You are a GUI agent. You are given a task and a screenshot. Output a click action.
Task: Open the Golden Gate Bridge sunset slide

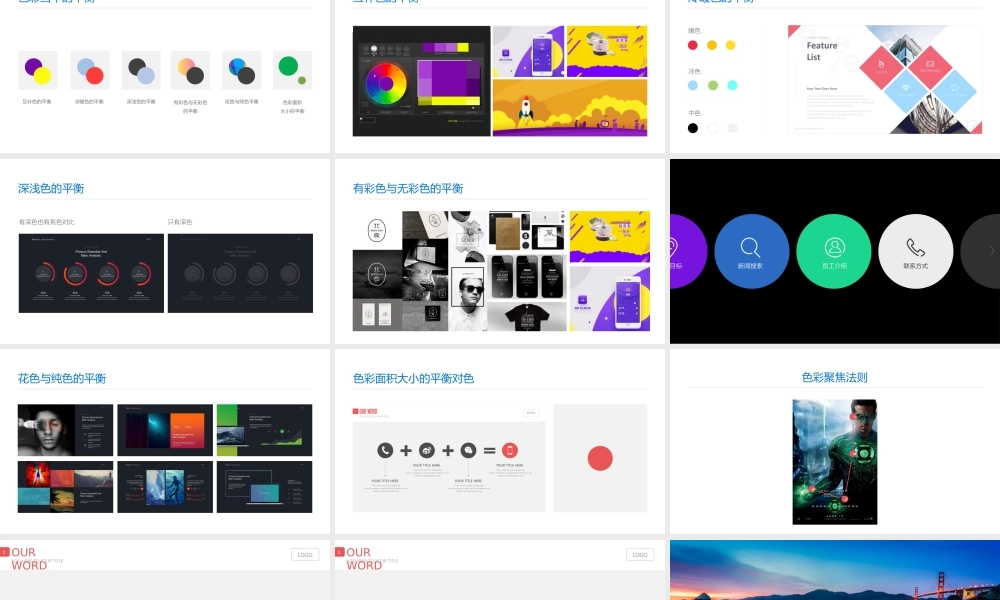[834, 570]
